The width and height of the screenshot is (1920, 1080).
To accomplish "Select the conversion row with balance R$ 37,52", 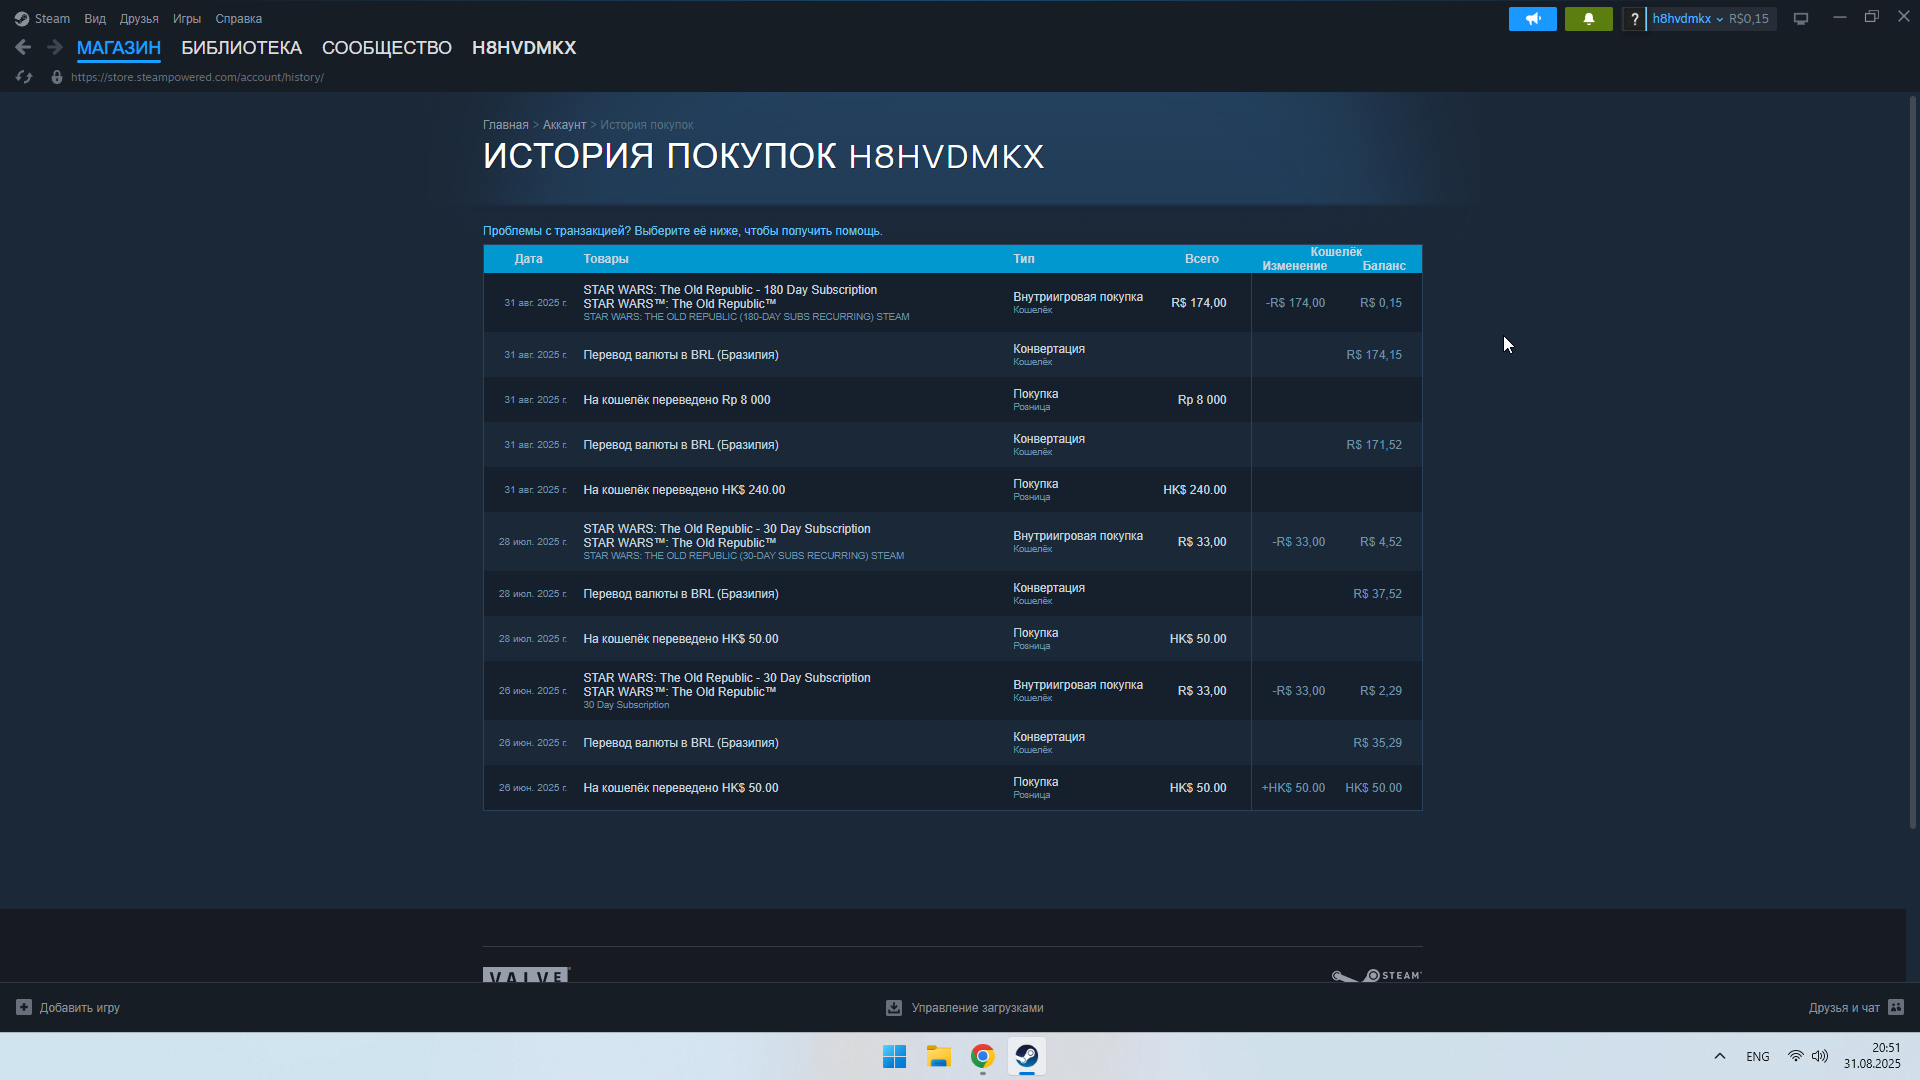I will pos(952,594).
